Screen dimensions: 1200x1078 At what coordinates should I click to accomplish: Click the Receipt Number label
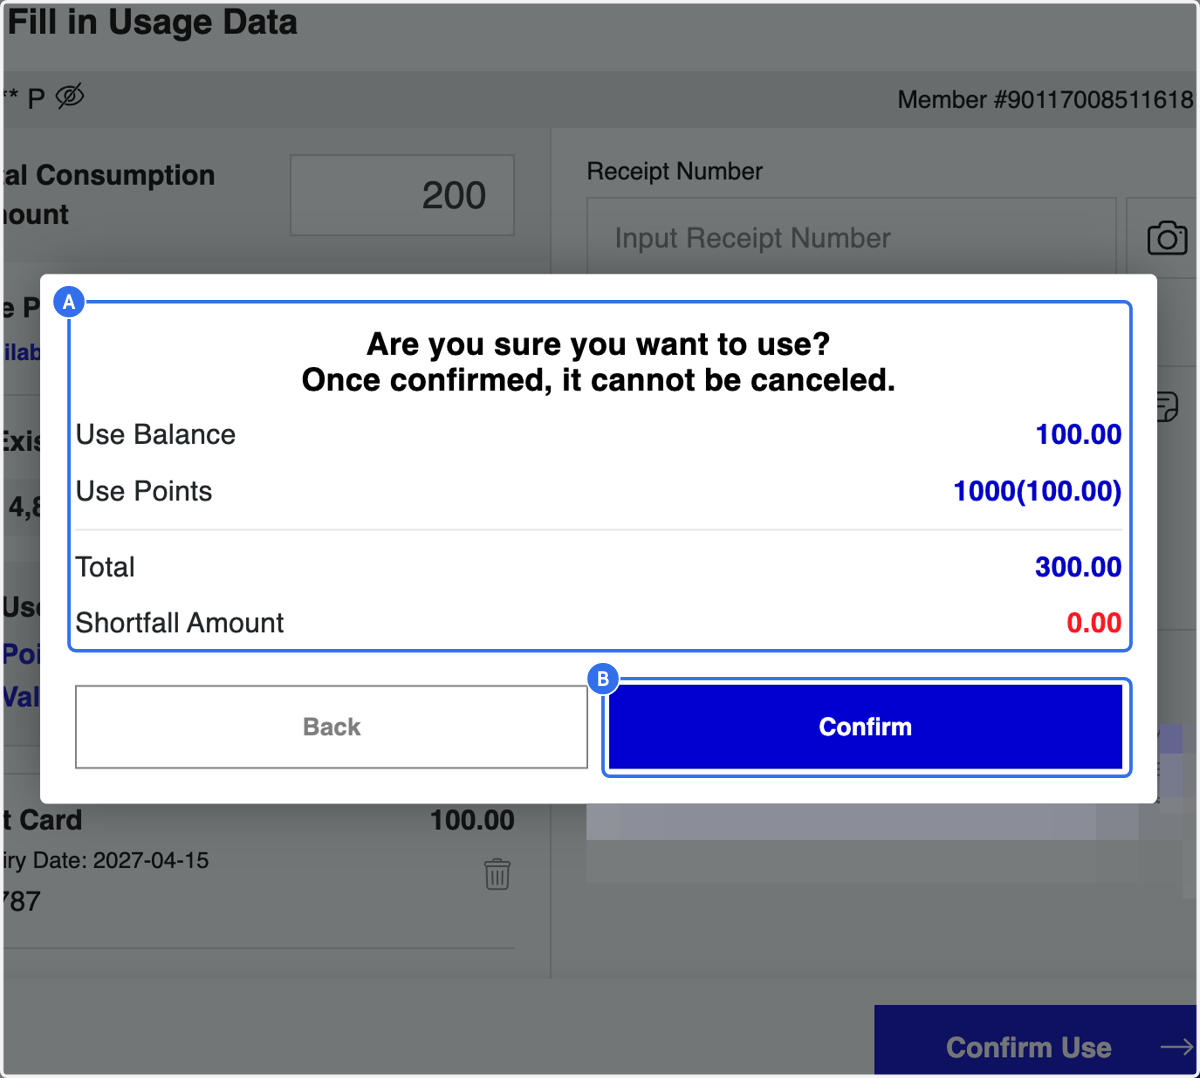675,171
